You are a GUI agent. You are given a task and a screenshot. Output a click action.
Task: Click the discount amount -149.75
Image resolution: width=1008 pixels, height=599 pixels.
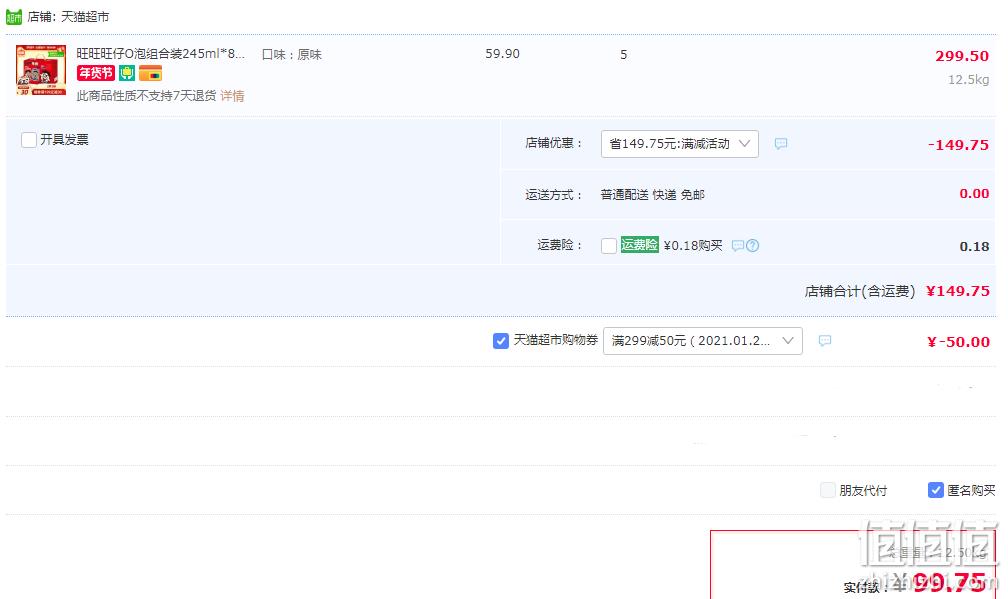(x=958, y=145)
